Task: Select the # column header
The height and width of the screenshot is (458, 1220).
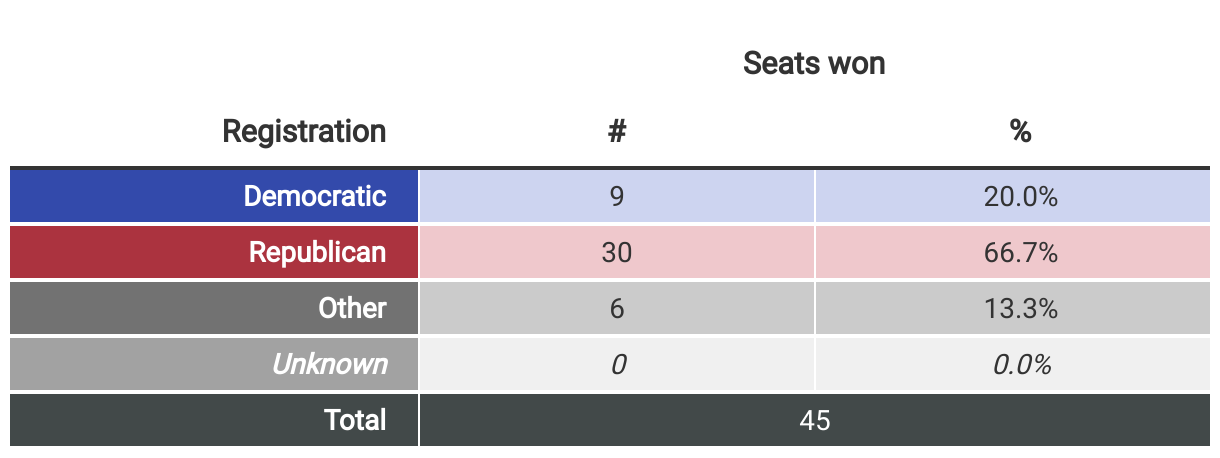Action: (x=617, y=131)
